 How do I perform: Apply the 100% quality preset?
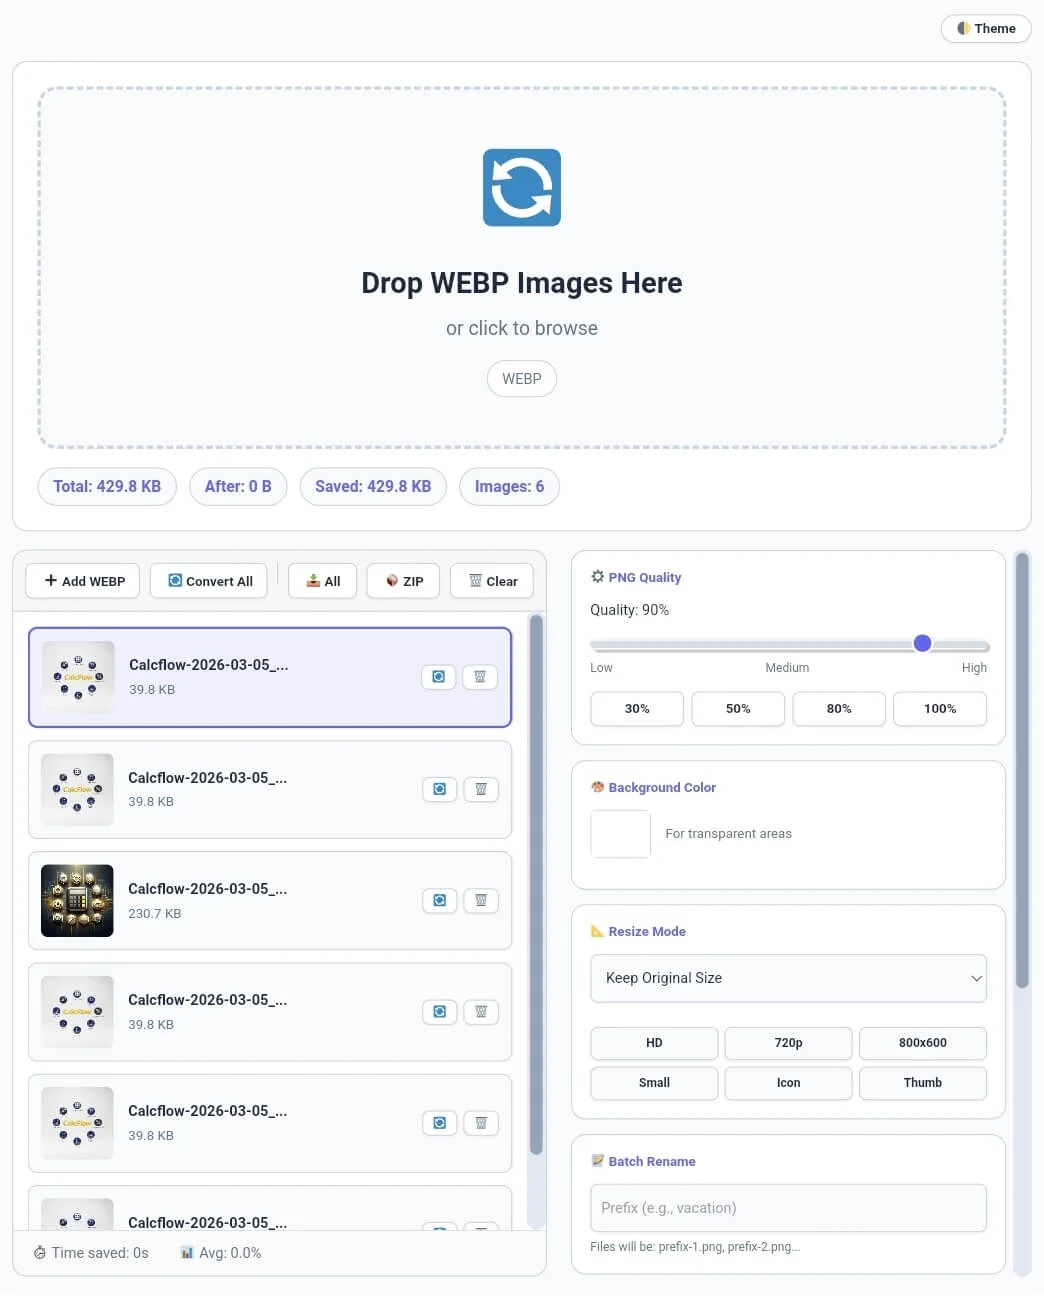tap(939, 708)
